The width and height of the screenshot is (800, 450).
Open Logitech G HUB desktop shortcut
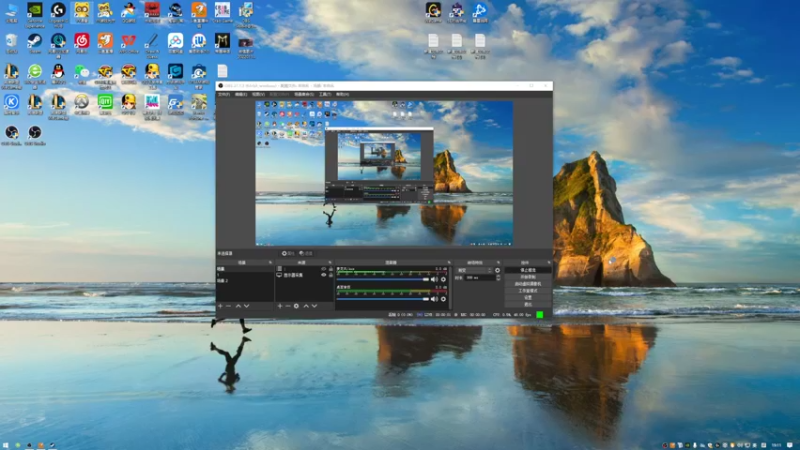pos(58,14)
